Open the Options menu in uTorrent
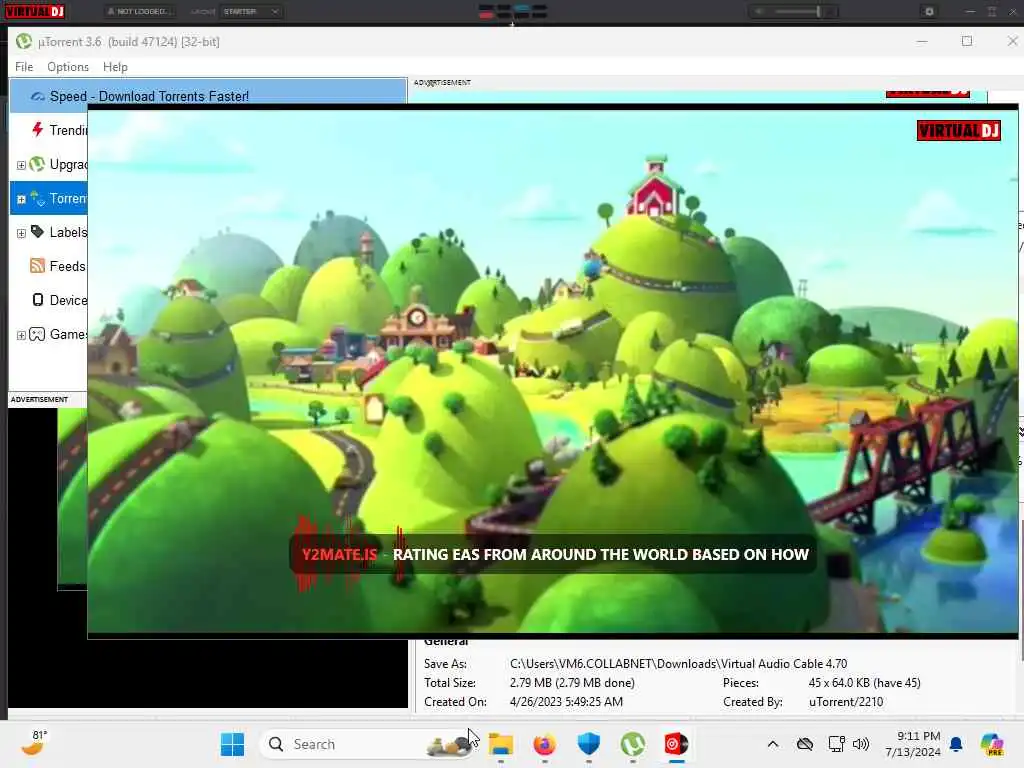The height and width of the screenshot is (768, 1024). 68,67
